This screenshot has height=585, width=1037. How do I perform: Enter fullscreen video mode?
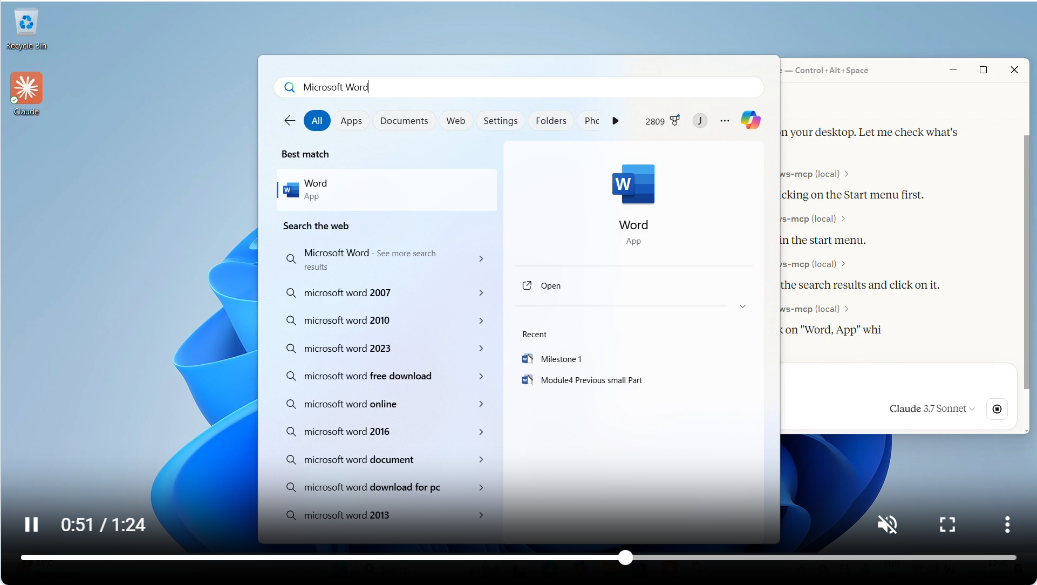pyautogui.click(x=947, y=525)
